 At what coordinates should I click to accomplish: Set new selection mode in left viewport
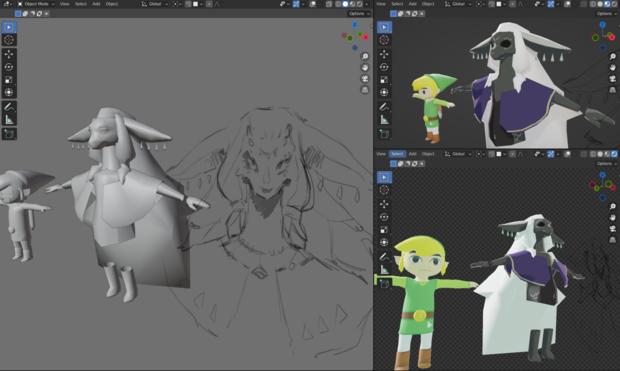(18, 13)
